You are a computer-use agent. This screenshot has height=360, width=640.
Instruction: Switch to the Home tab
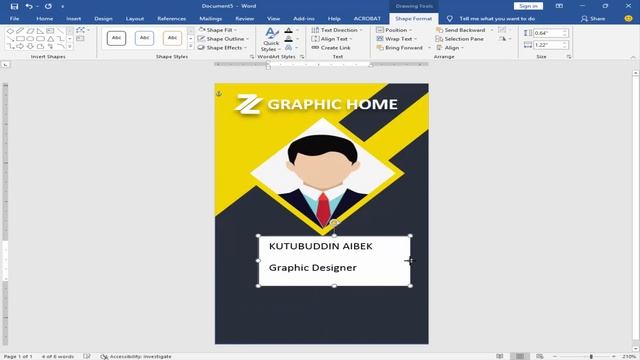[x=44, y=18]
